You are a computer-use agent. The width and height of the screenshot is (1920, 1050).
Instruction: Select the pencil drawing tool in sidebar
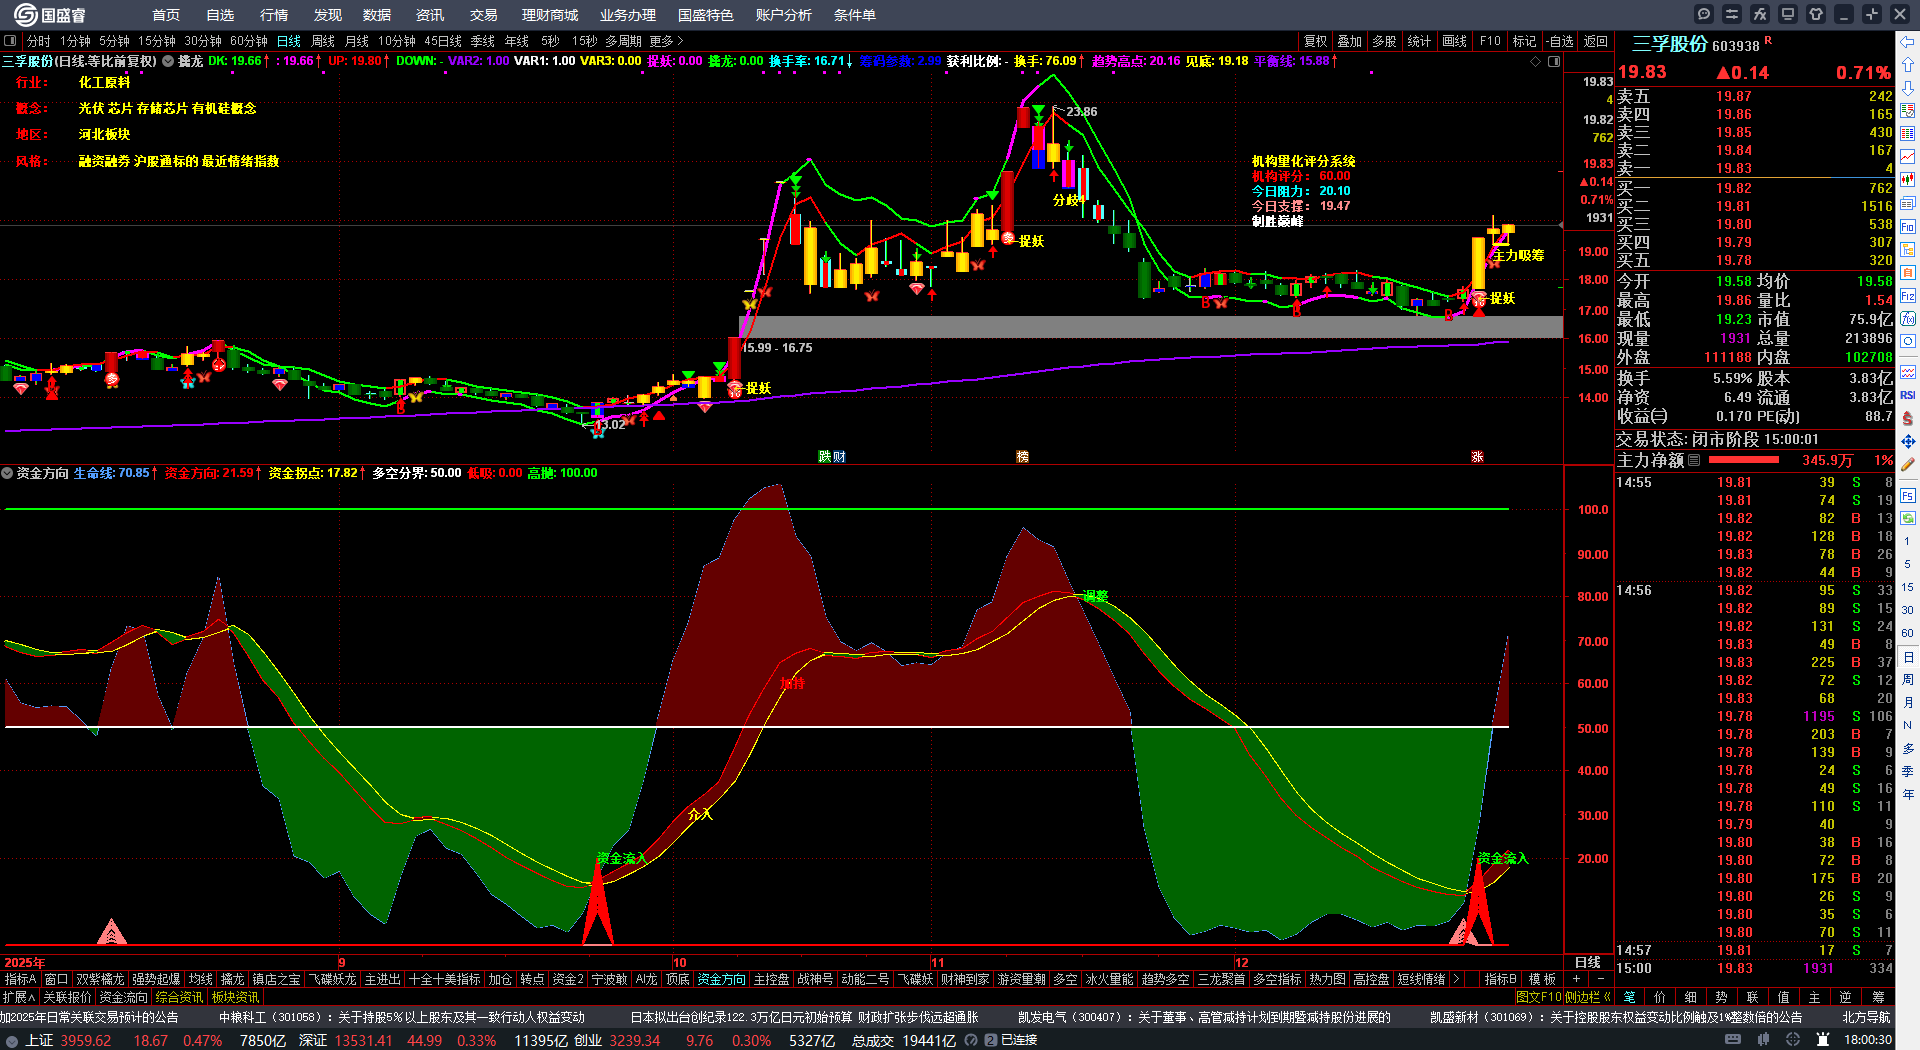1908,465
